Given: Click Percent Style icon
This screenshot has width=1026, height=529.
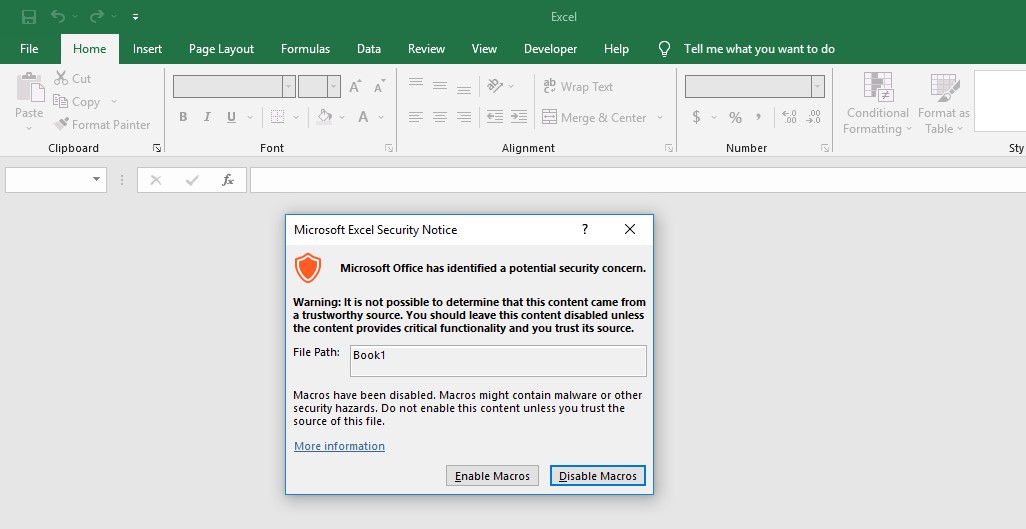Looking at the screenshot, I should pyautogui.click(x=735, y=117).
